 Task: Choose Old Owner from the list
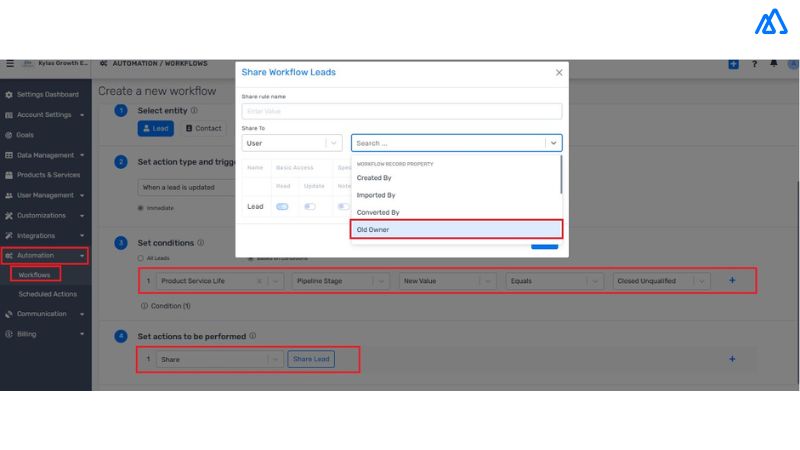click(456, 230)
